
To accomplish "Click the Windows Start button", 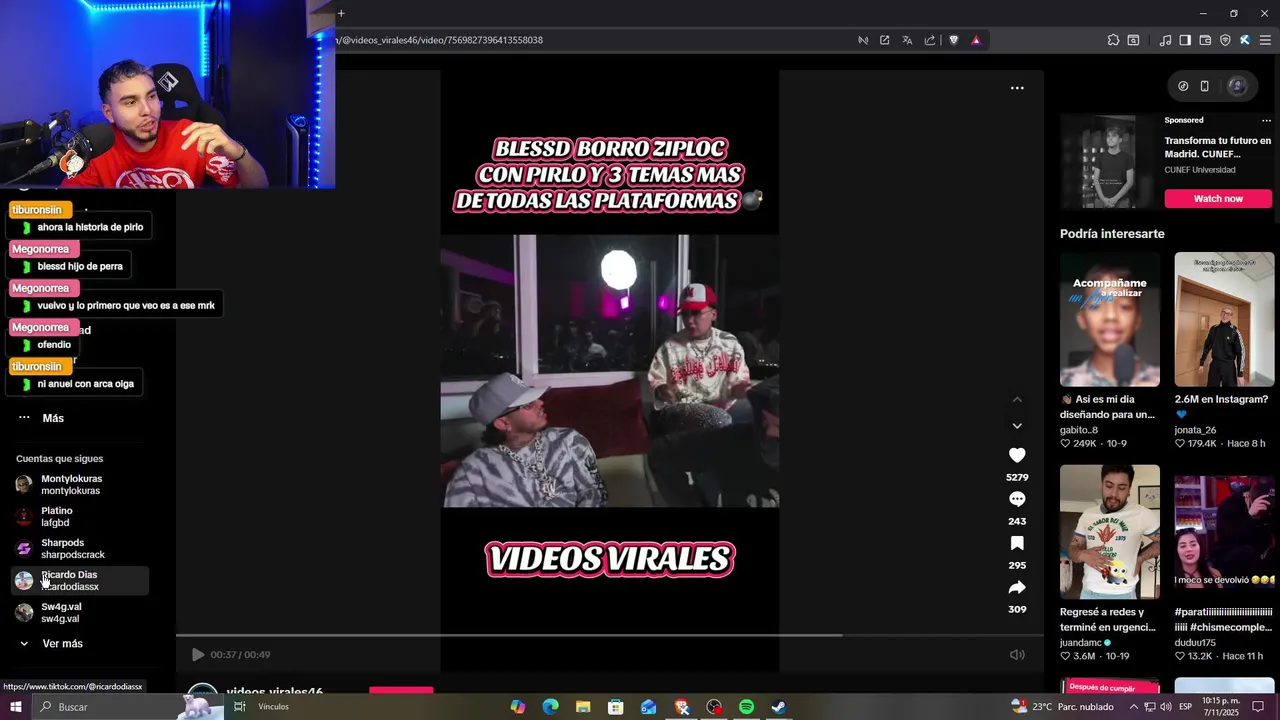I will click(x=16, y=707).
